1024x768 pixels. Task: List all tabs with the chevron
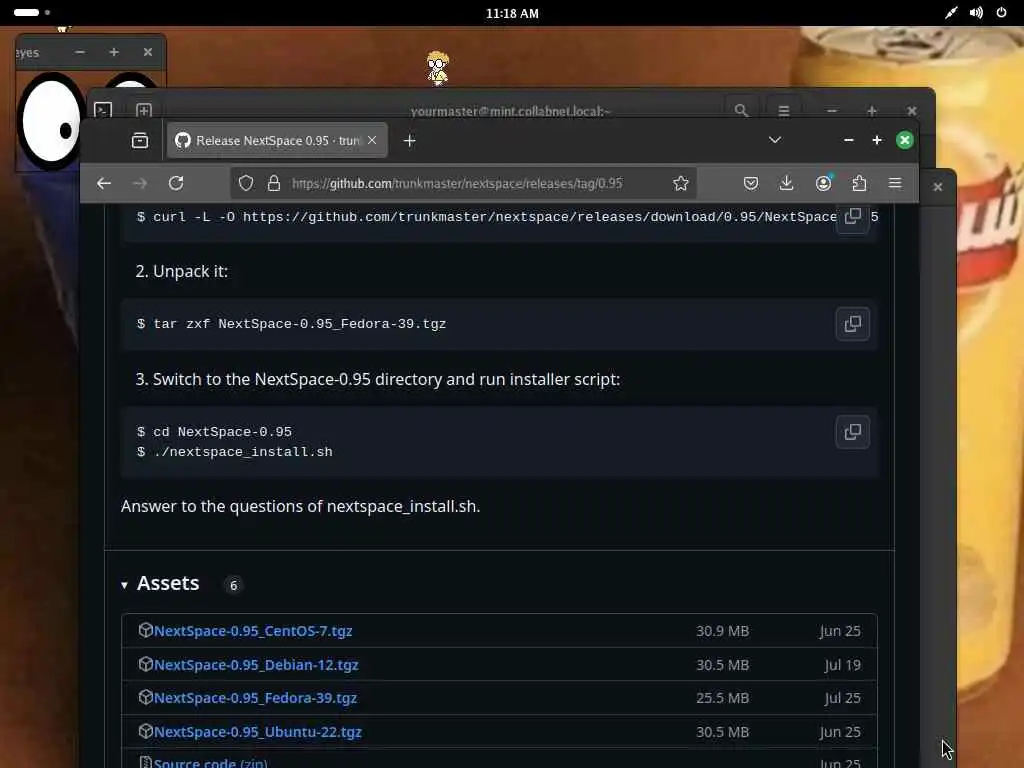[775, 140]
